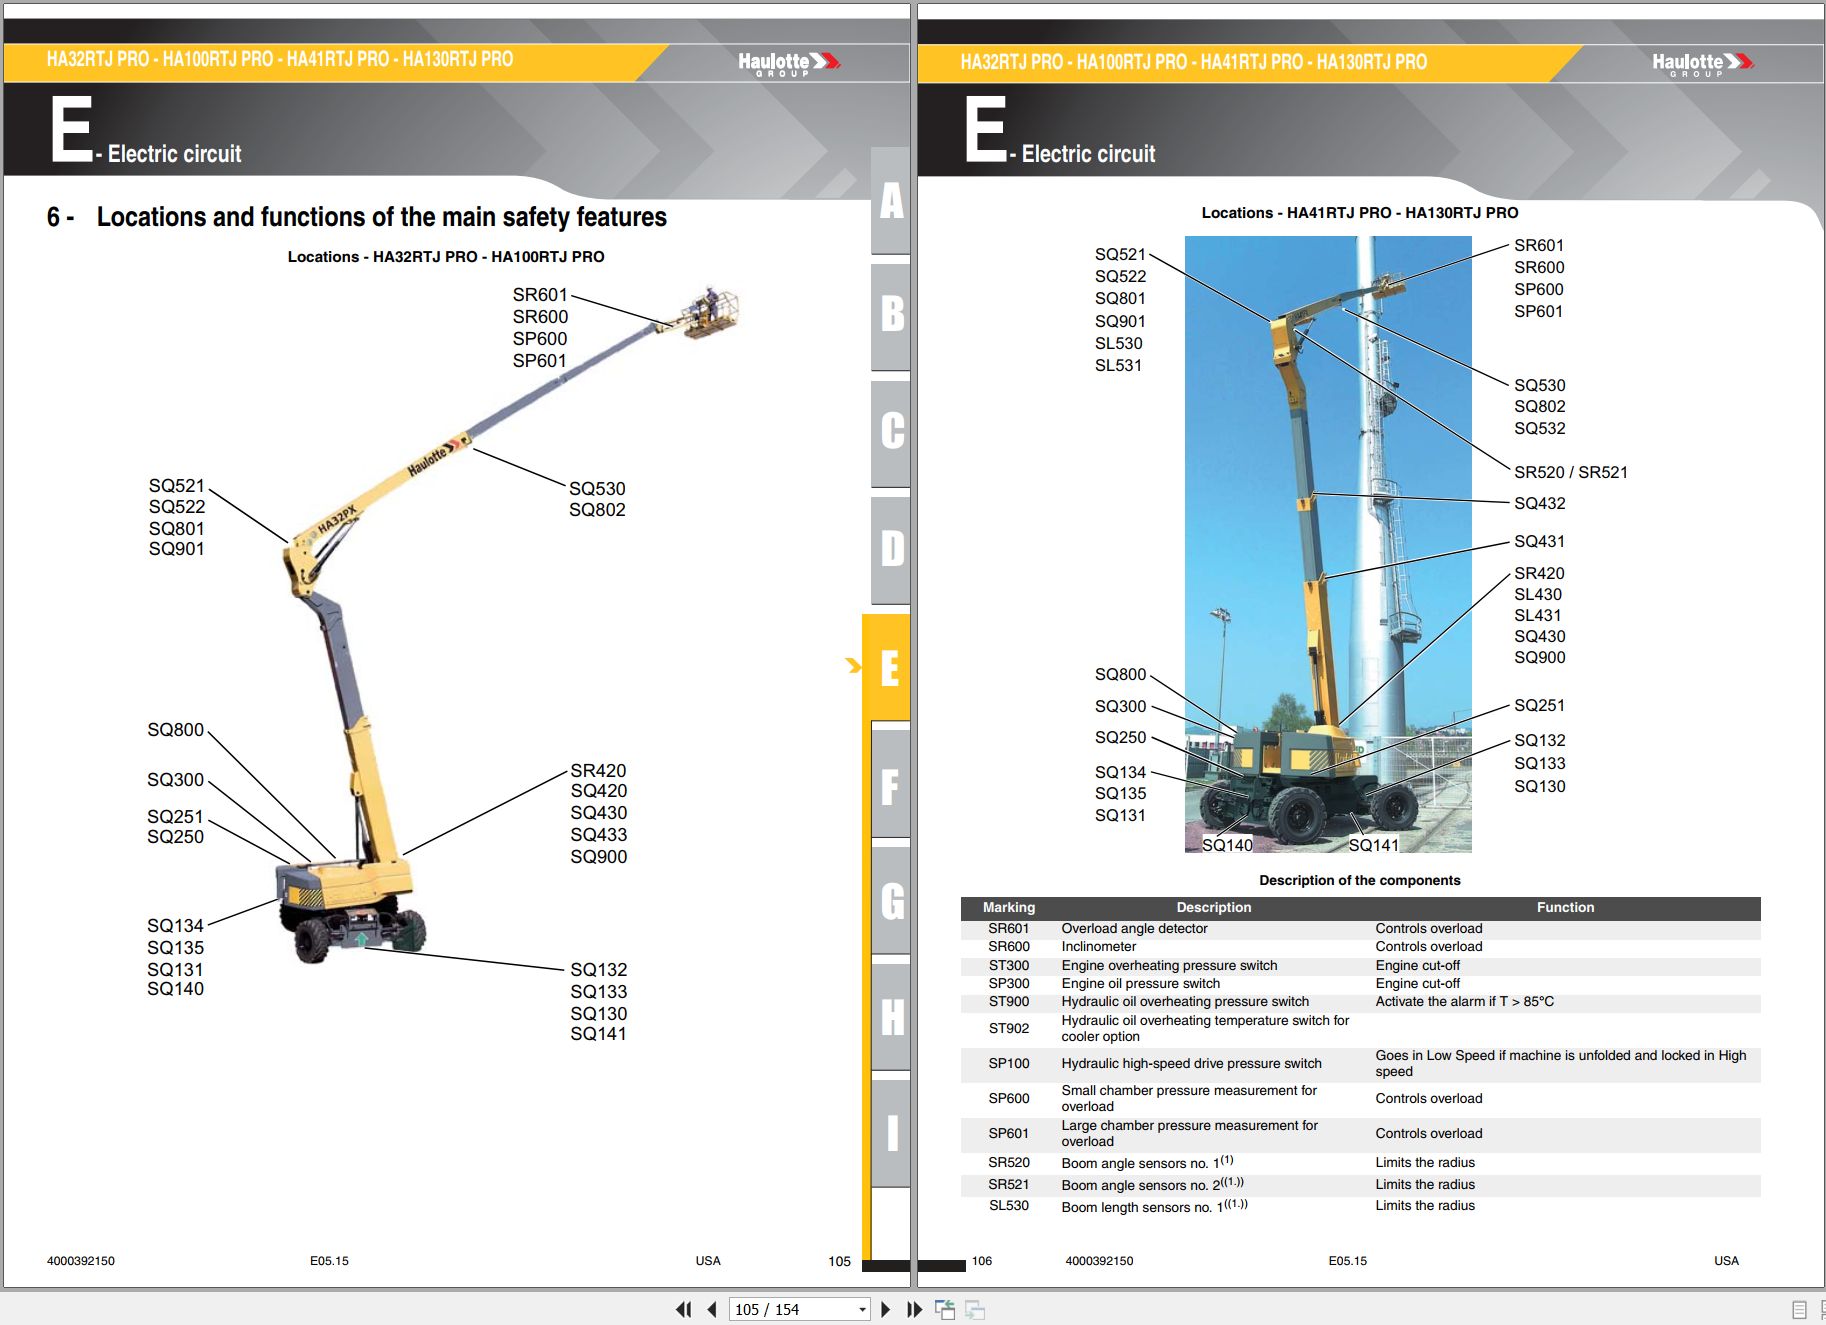The width and height of the screenshot is (1826, 1325).
Task: Switch to single page view icon
Action: click(x=1799, y=1309)
